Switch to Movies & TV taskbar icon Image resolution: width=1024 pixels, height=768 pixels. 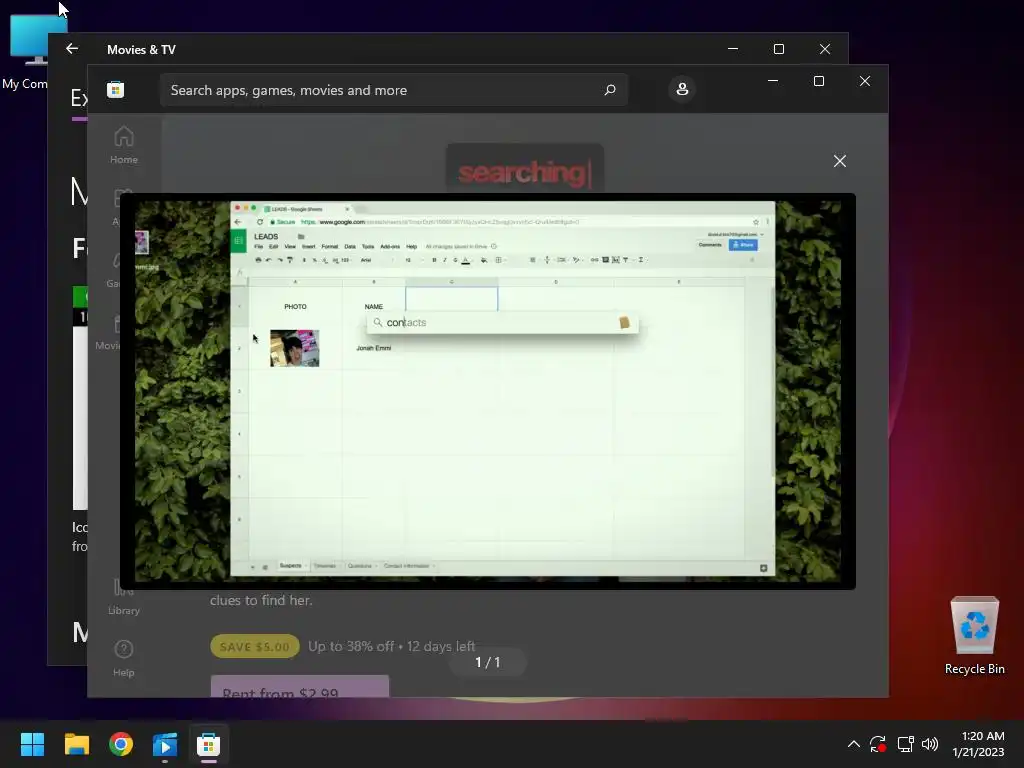[x=165, y=744]
